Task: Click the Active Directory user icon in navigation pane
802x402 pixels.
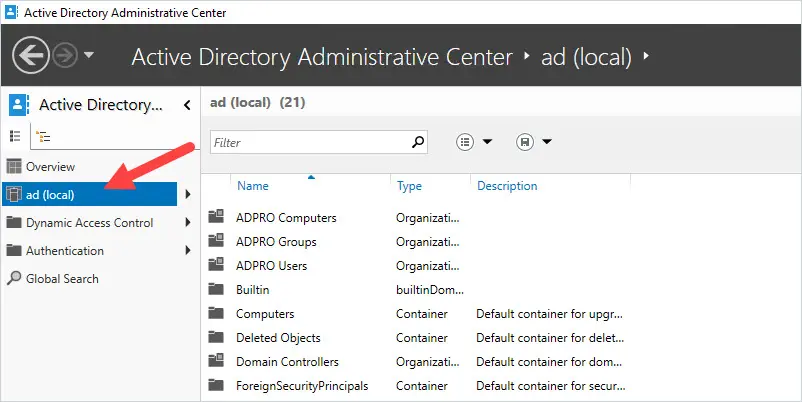Action: click(18, 105)
